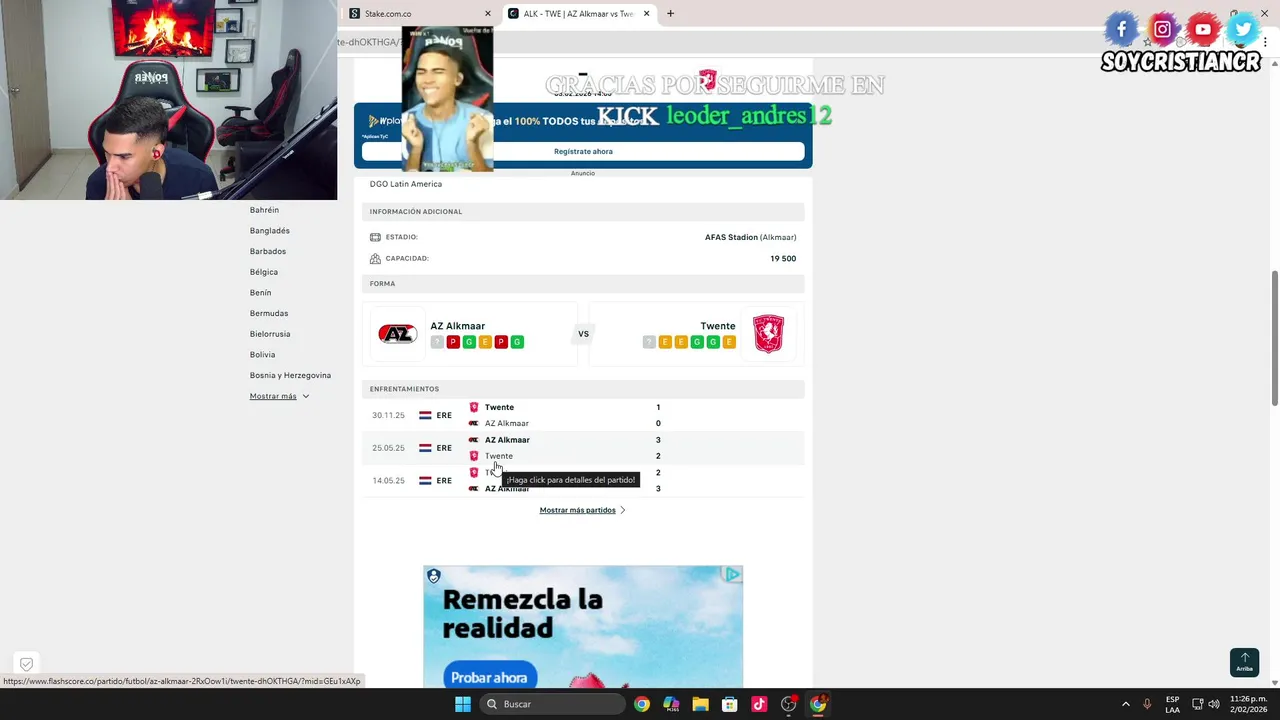Open Barbados in the country list
The height and width of the screenshot is (720, 1280).
click(x=268, y=251)
